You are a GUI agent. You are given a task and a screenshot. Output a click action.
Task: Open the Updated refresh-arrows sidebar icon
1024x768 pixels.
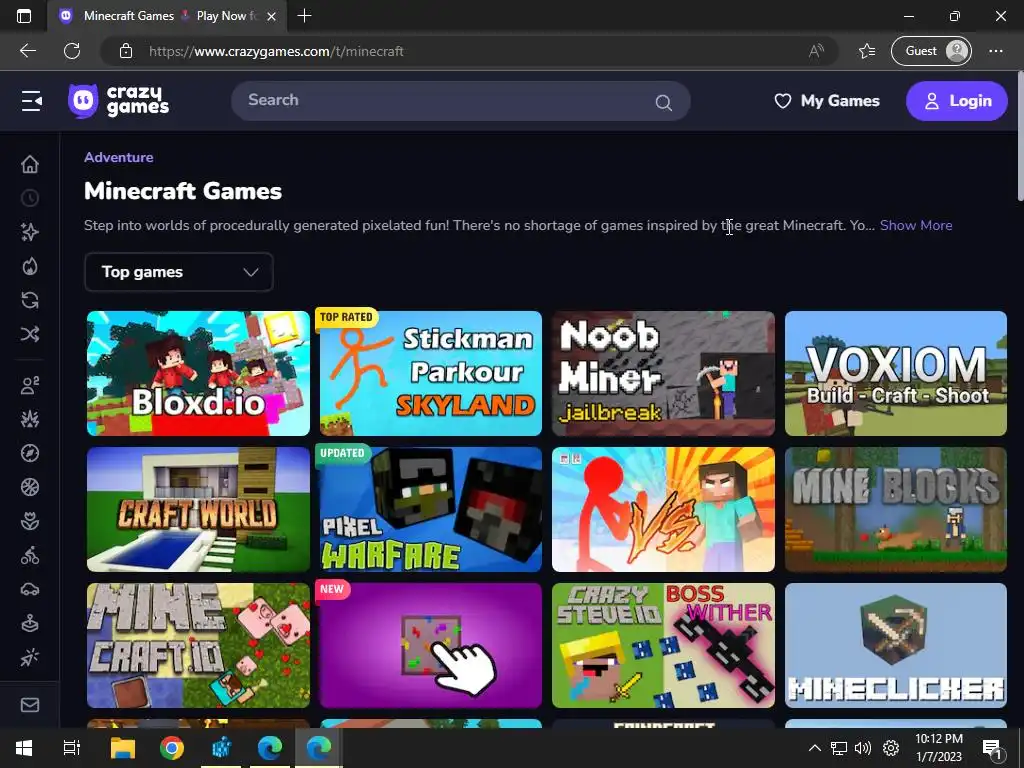[x=30, y=300]
